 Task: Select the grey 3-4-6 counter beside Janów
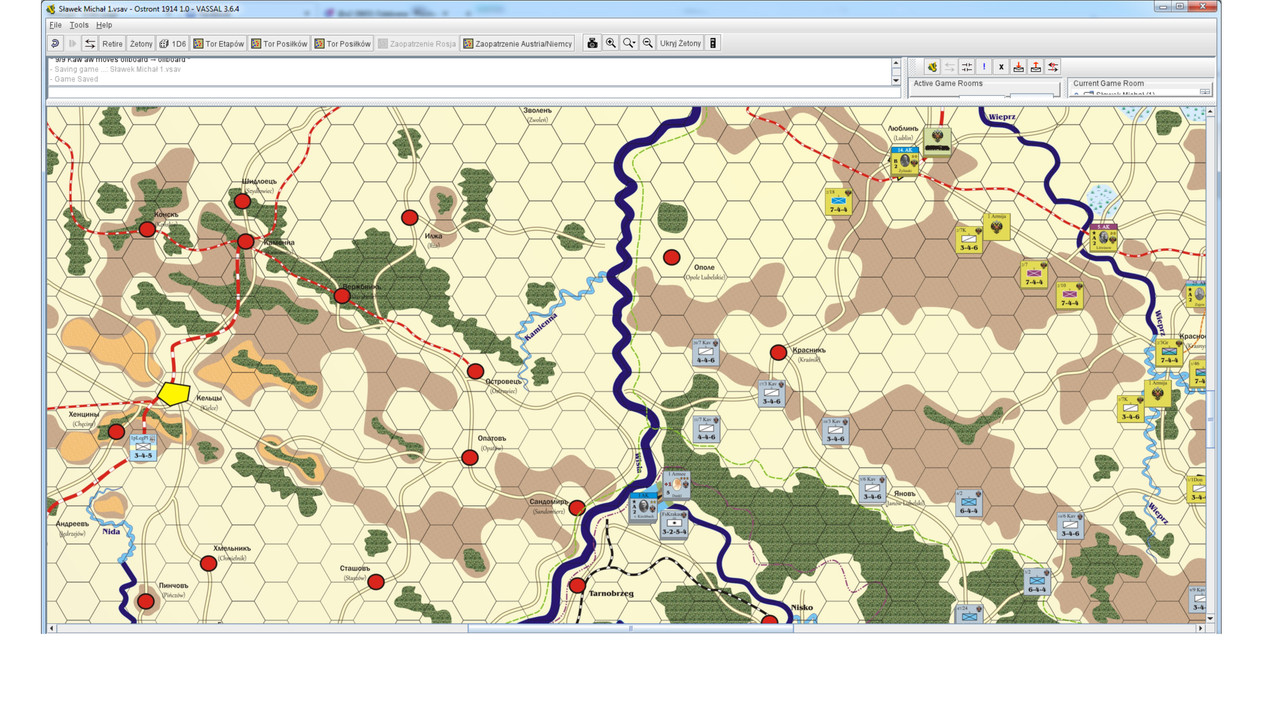click(x=872, y=489)
